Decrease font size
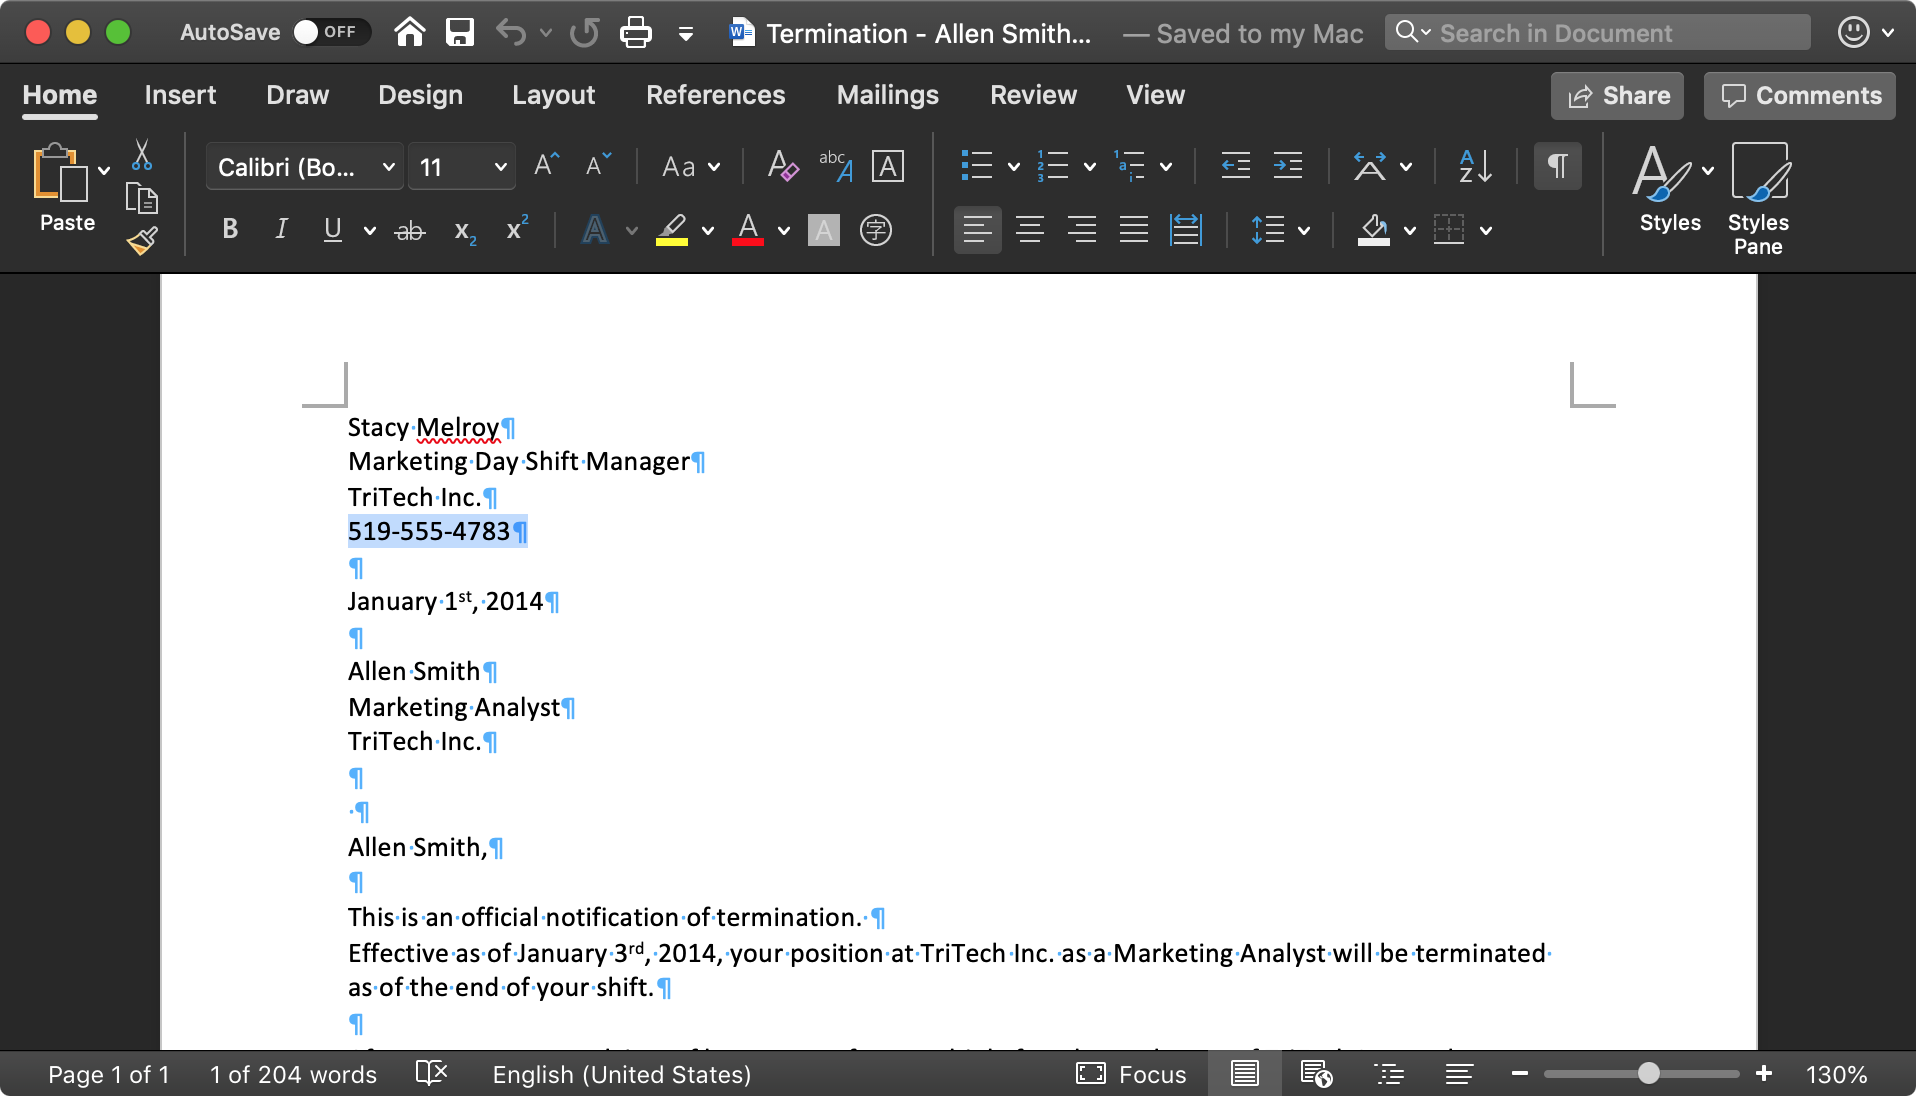The width and height of the screenshot is (1916, 1096). (598, 165)
